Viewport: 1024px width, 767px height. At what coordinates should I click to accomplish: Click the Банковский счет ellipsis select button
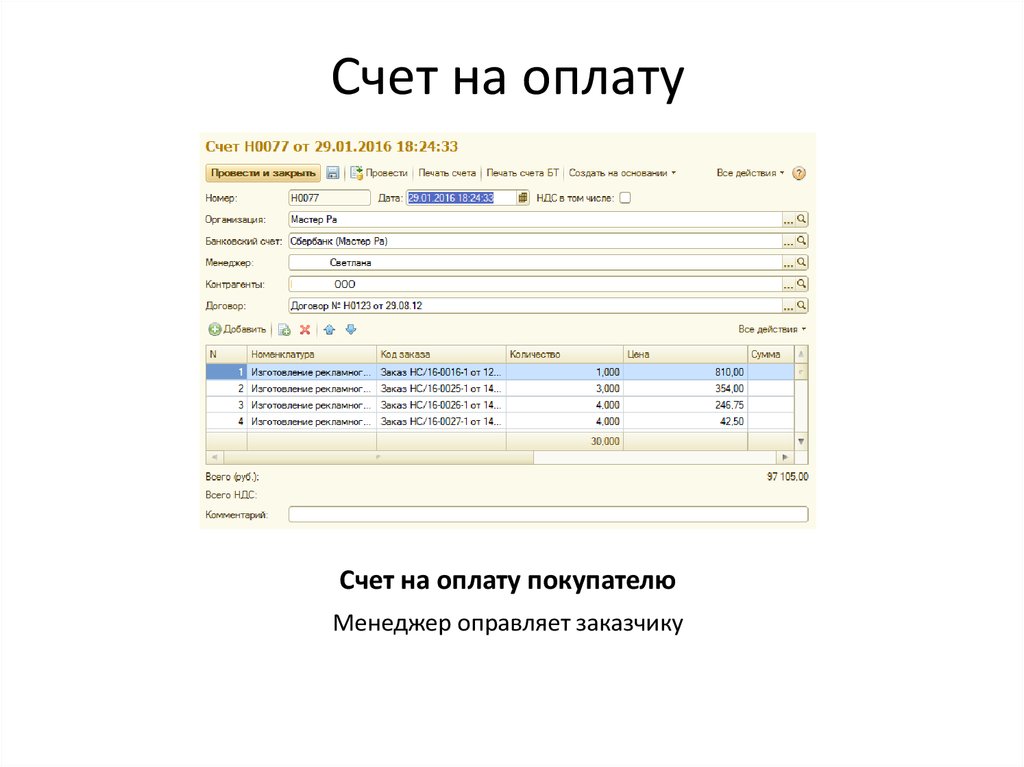pos(788,241)
